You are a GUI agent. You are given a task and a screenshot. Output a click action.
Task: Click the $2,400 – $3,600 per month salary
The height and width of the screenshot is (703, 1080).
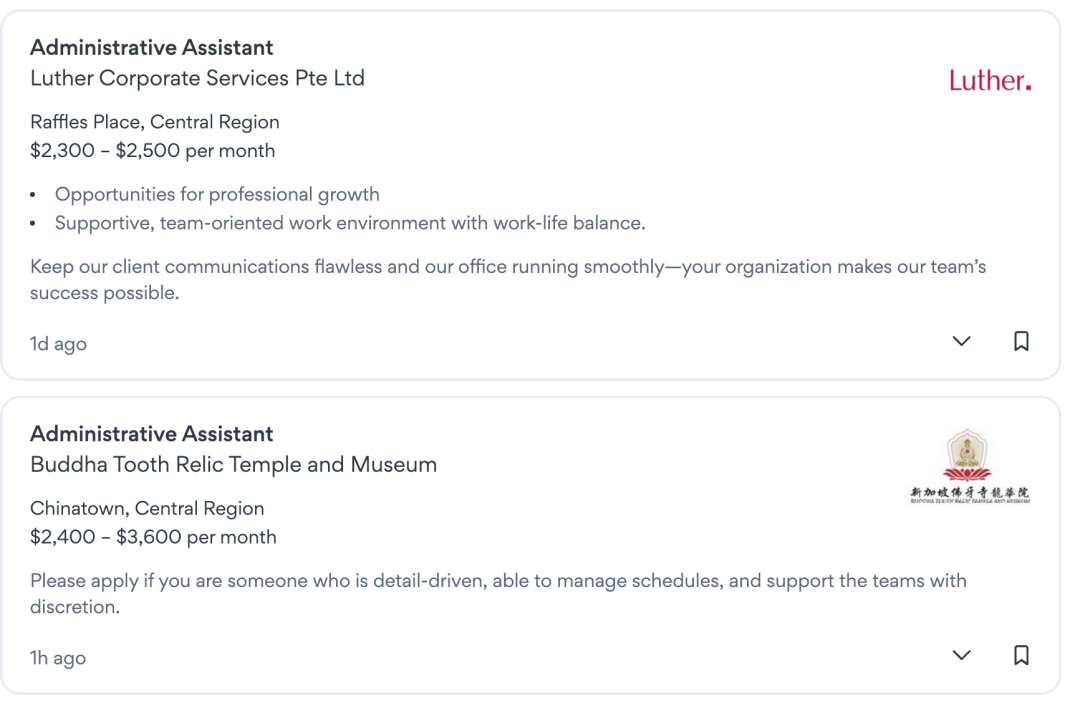[153, 538]
